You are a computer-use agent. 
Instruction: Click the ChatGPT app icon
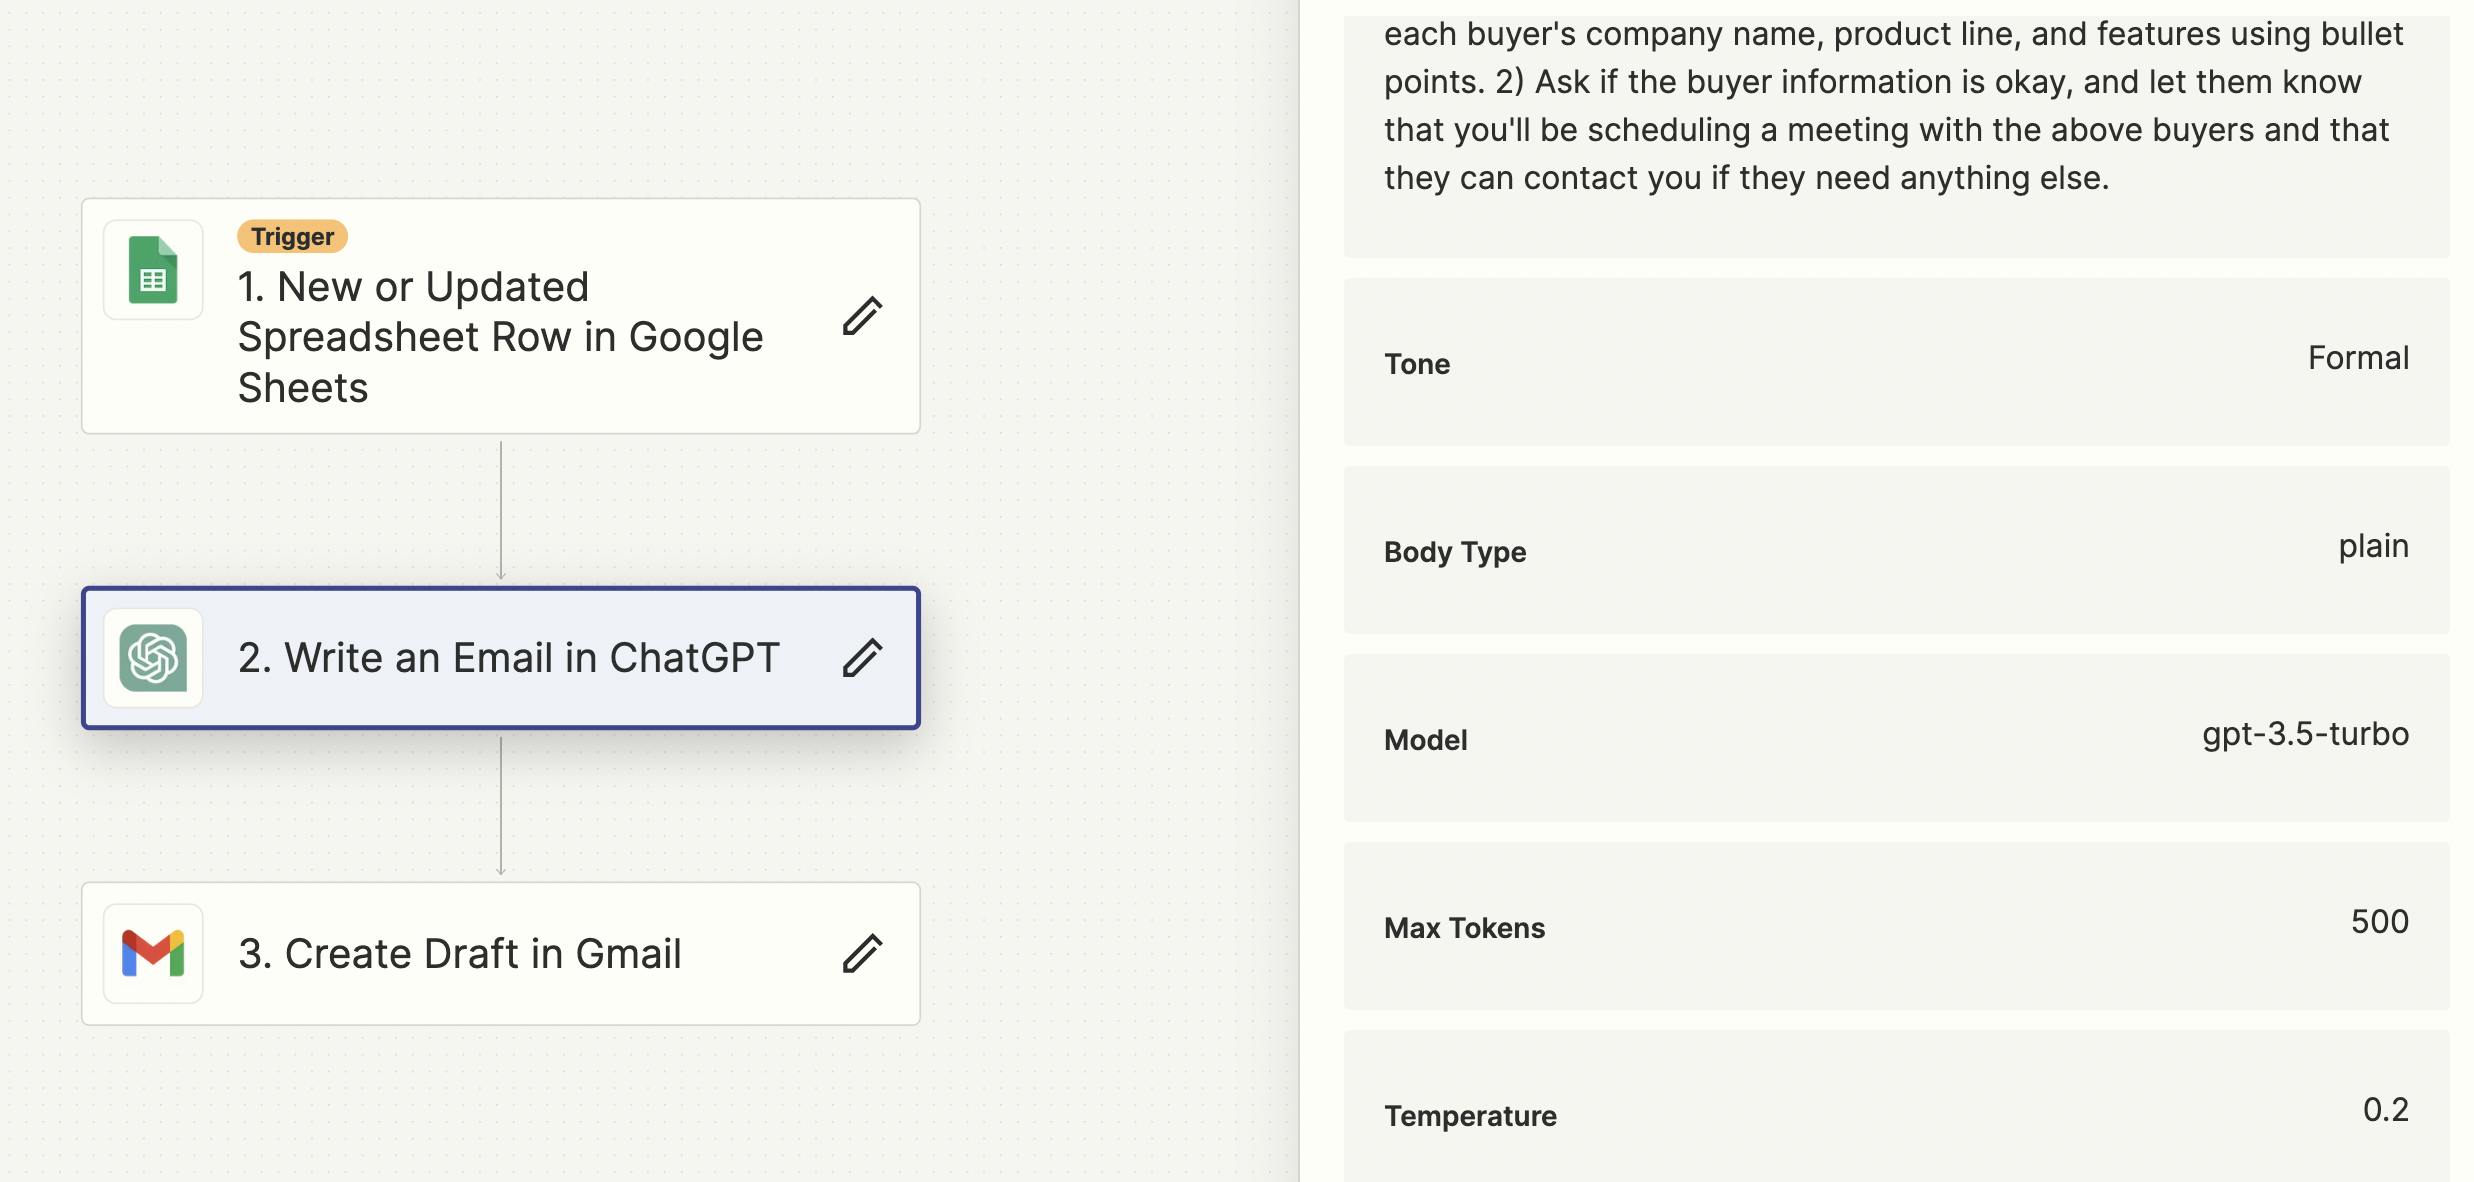(153, 658)
